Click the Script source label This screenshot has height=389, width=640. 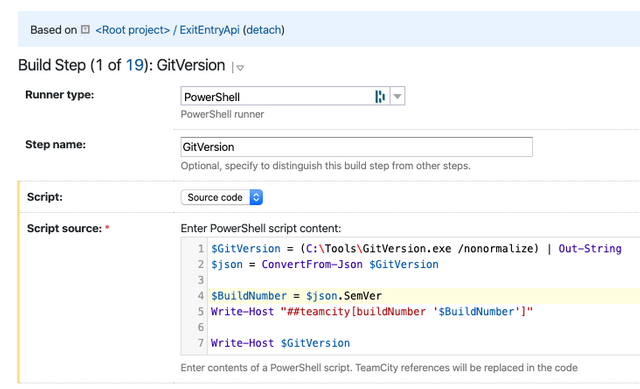pos(64,228)
